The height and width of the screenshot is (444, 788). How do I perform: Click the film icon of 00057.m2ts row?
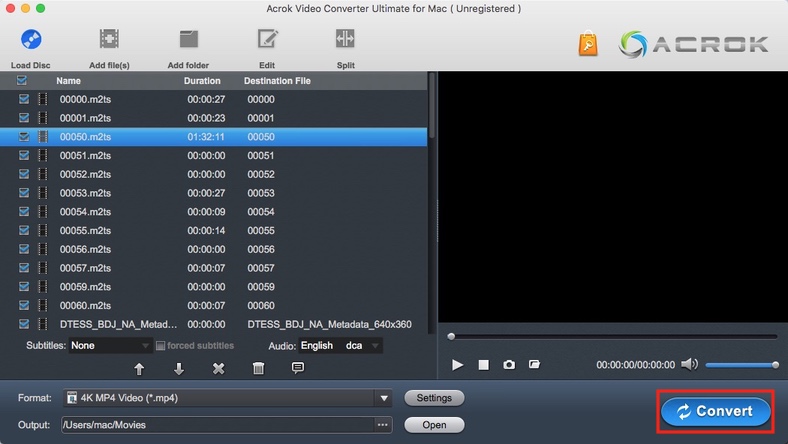(43, 268)
